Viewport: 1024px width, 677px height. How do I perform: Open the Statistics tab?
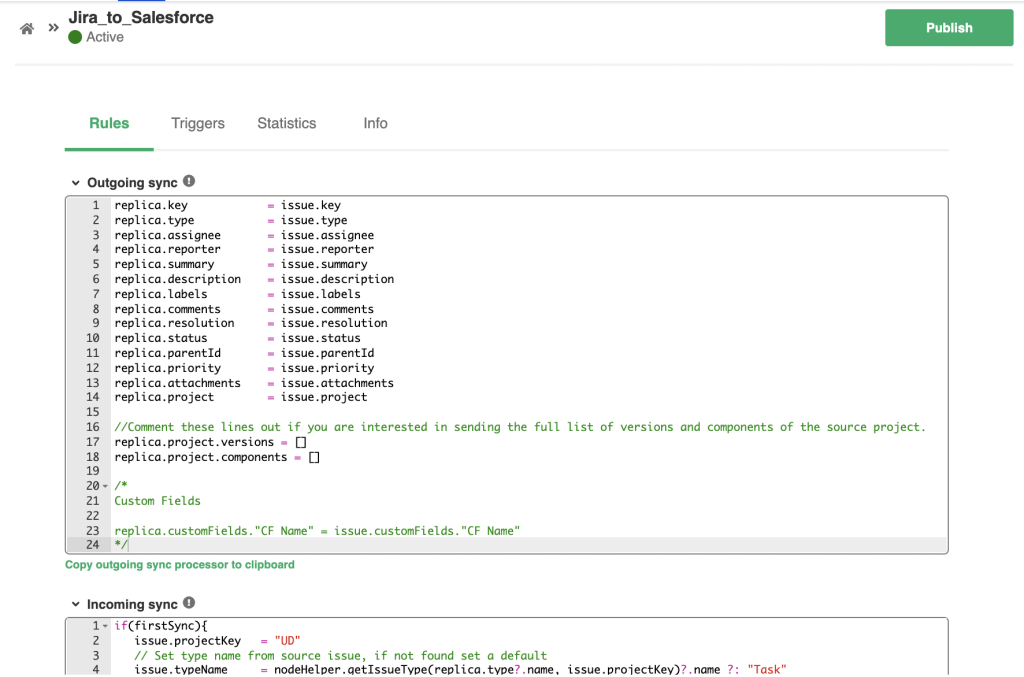[x=287, y=123]
